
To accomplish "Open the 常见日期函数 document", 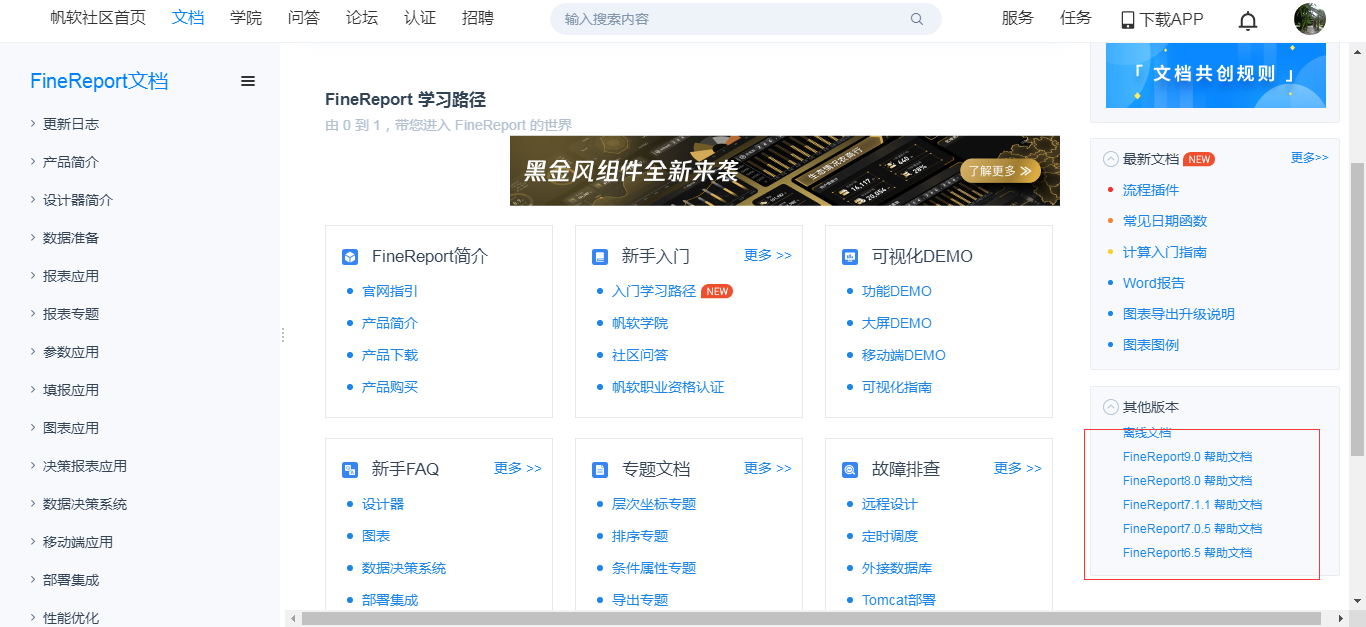I will (x=1165, y=221).
